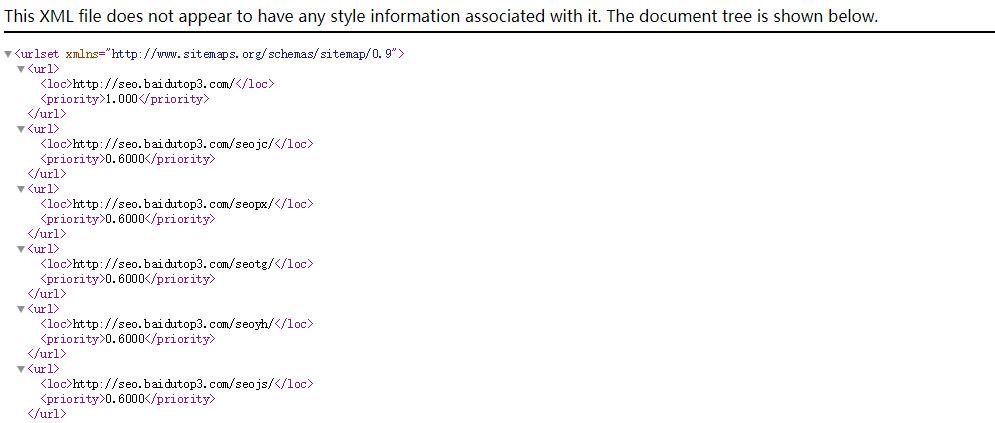
Task: Collapse the url node for seoyh
Action: [21, 309]
